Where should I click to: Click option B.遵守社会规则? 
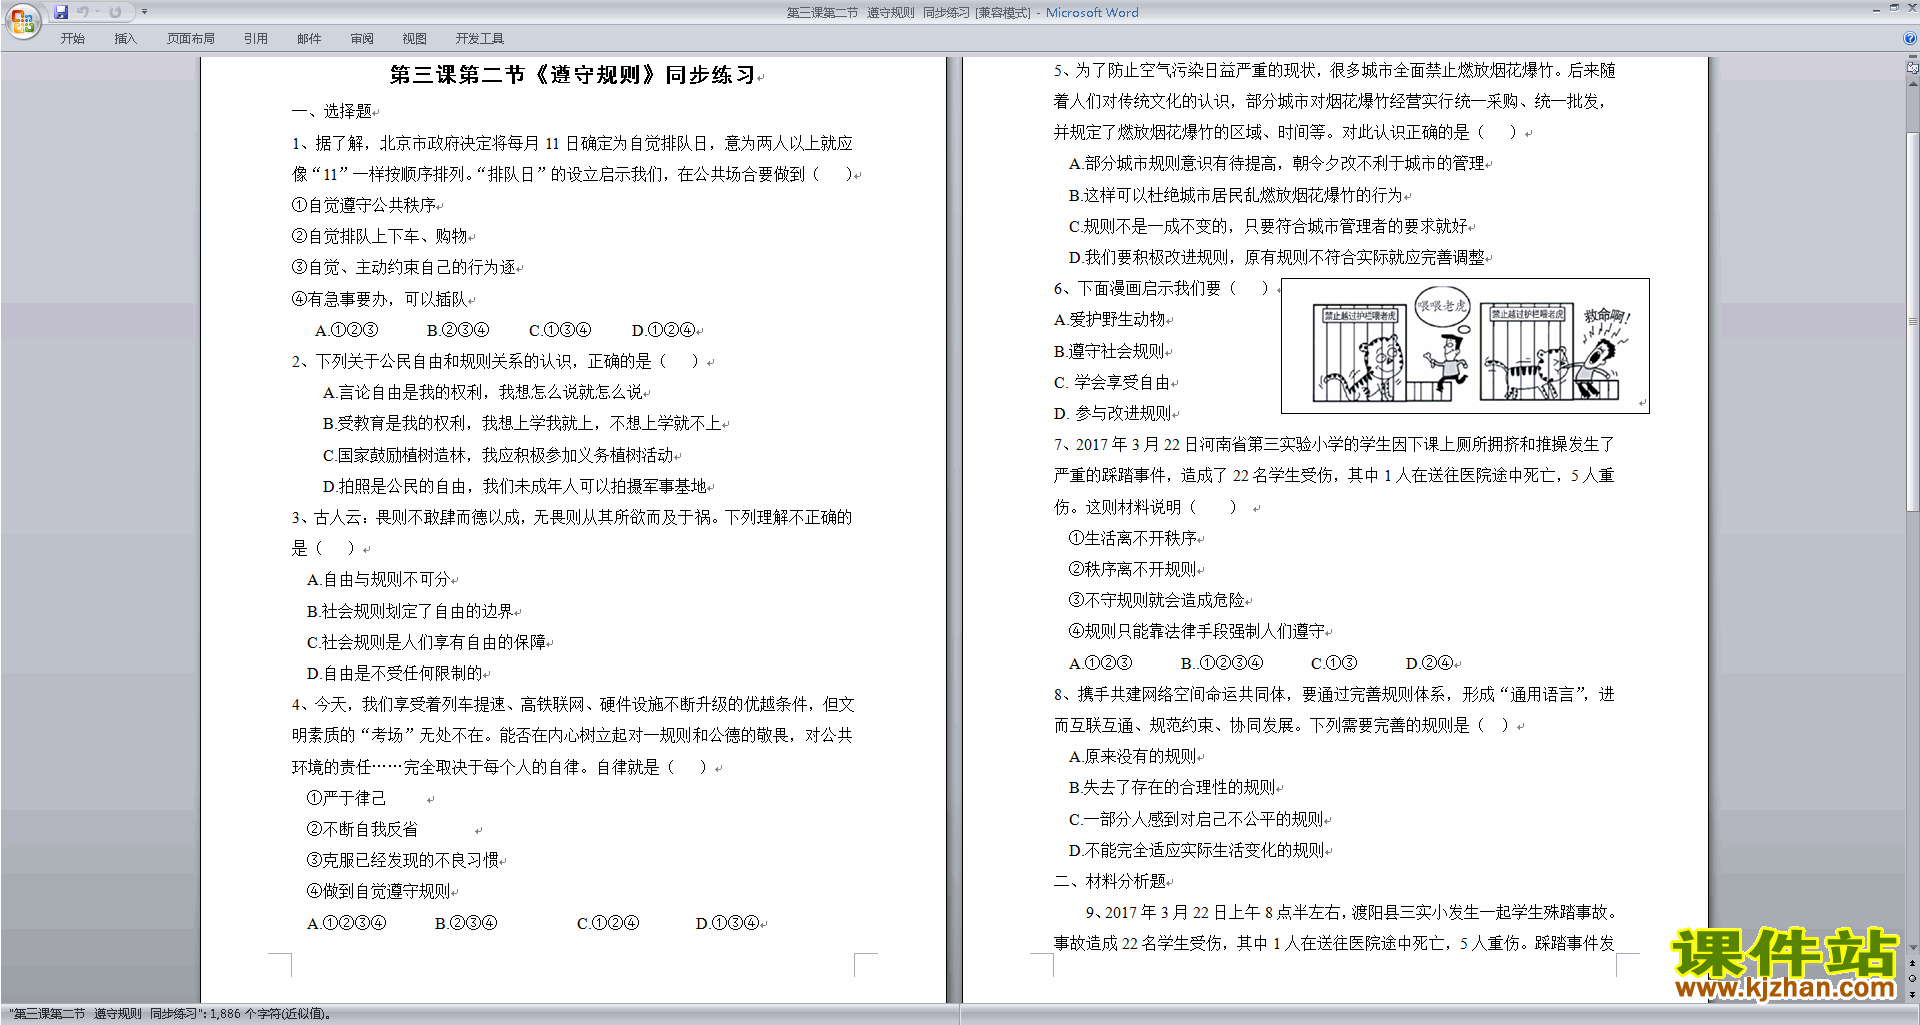coord(1110,351)
